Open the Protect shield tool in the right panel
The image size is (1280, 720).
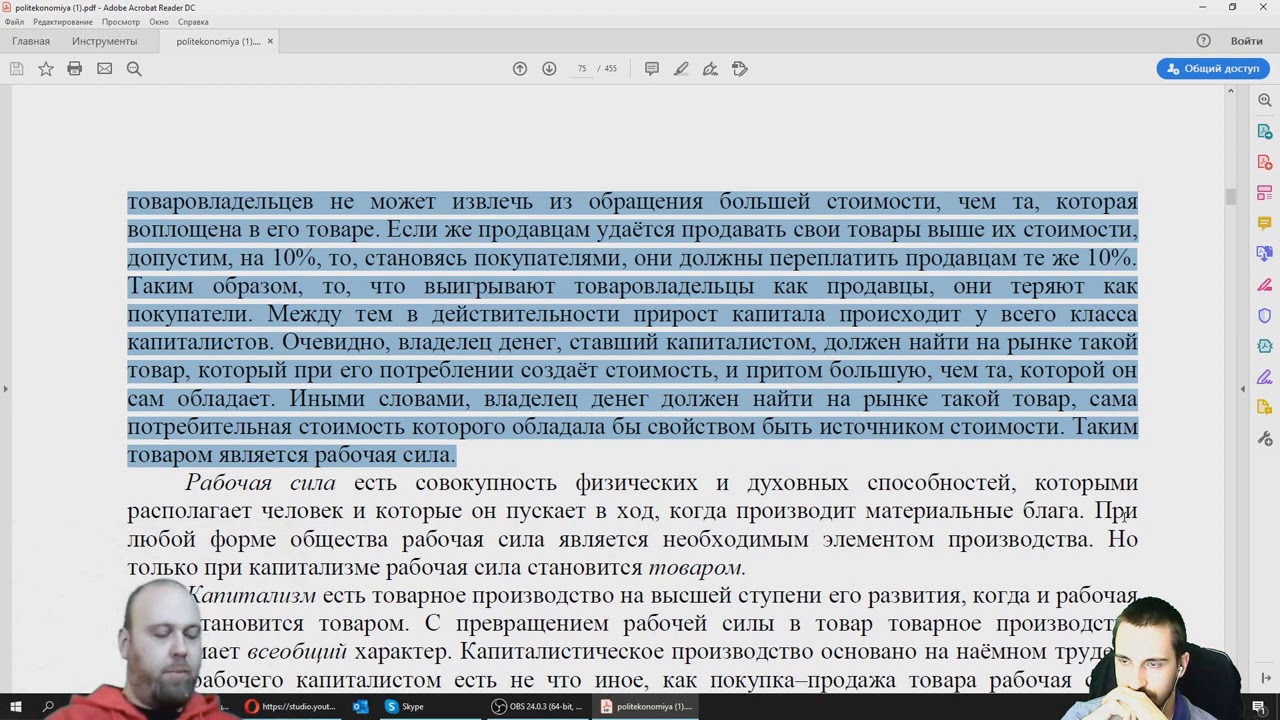(1265, 316)
